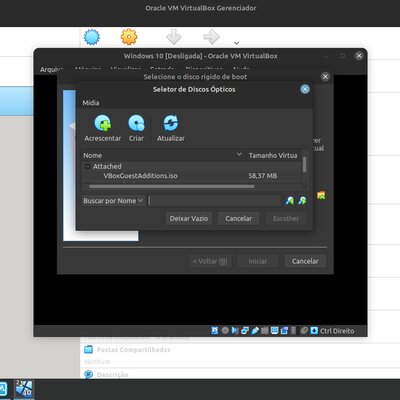
Task: Click the USB status bar icon
Action: pyautogui.click(x=255, y=330)
